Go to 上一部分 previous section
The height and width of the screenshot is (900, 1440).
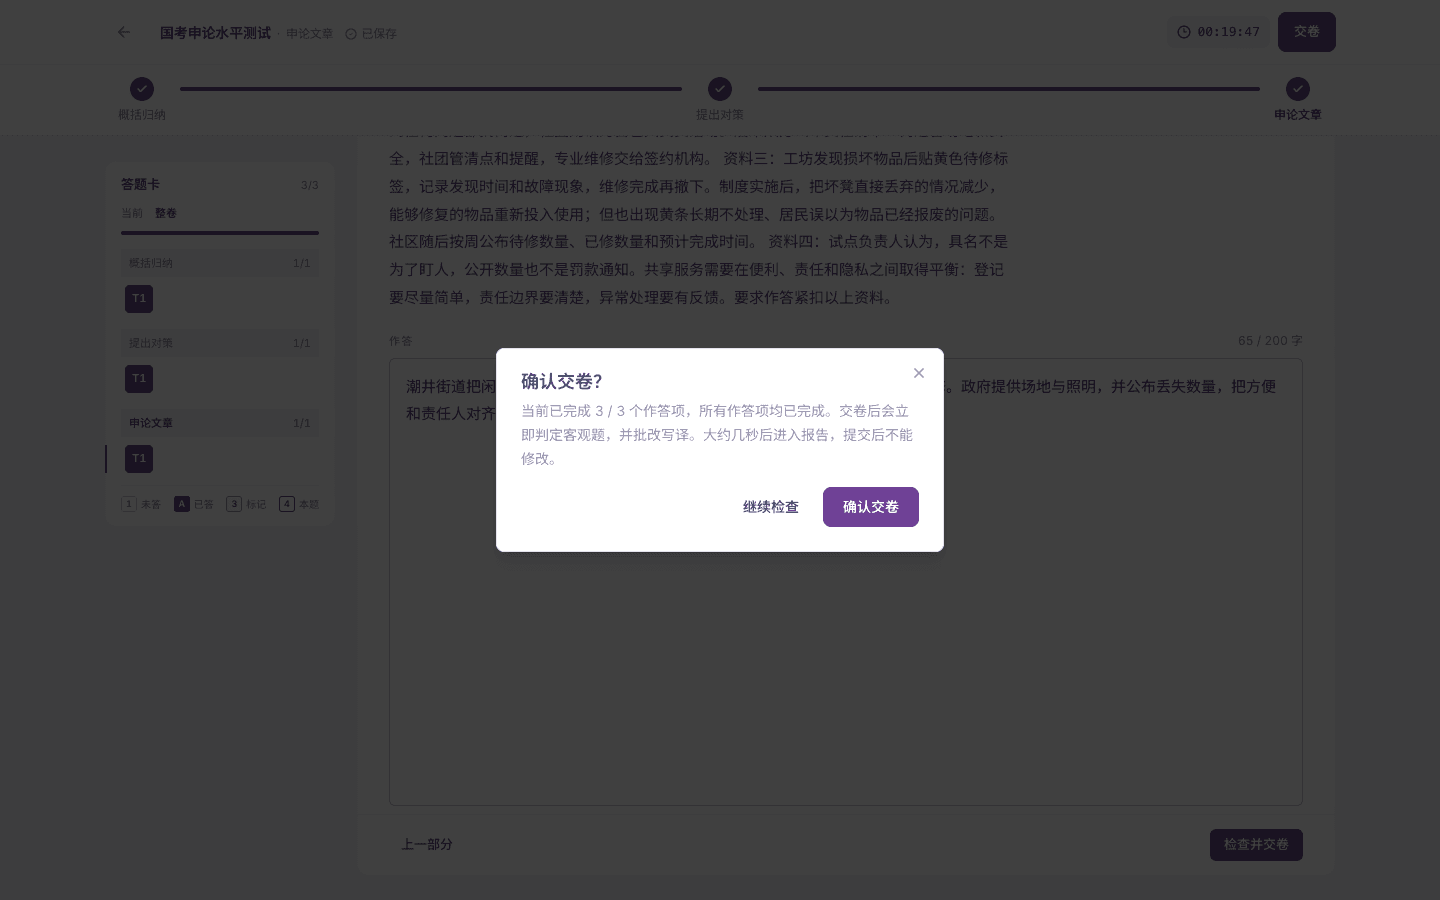pos(427,845)
